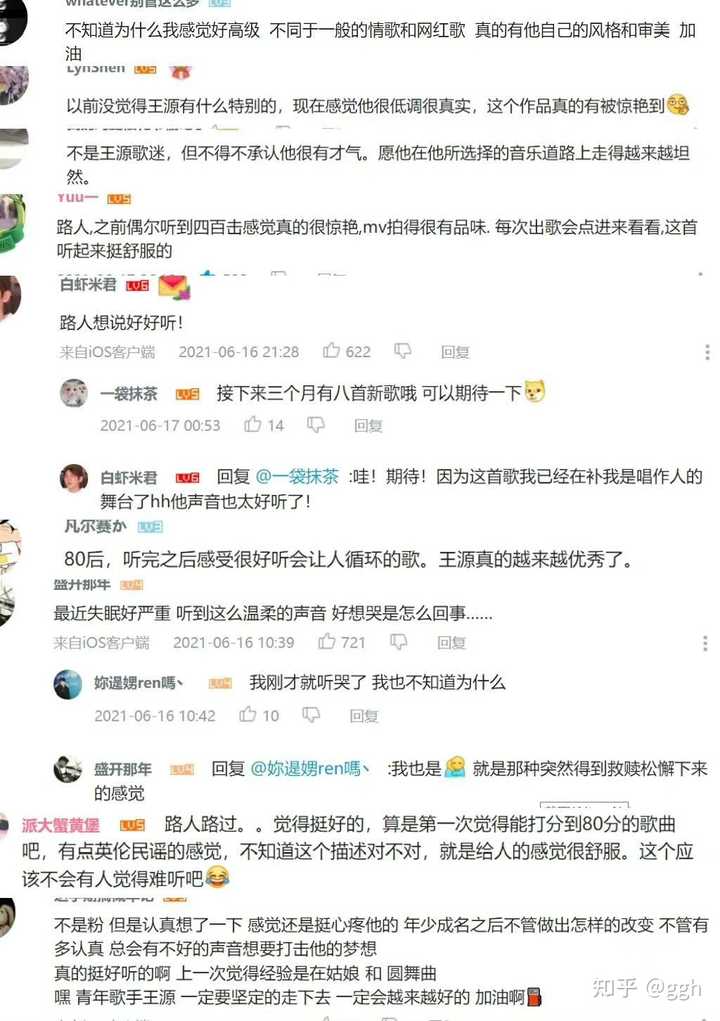Reply to 一袋抹茶's comment
The image size is (720, 1021).
(x=368, y=426)
